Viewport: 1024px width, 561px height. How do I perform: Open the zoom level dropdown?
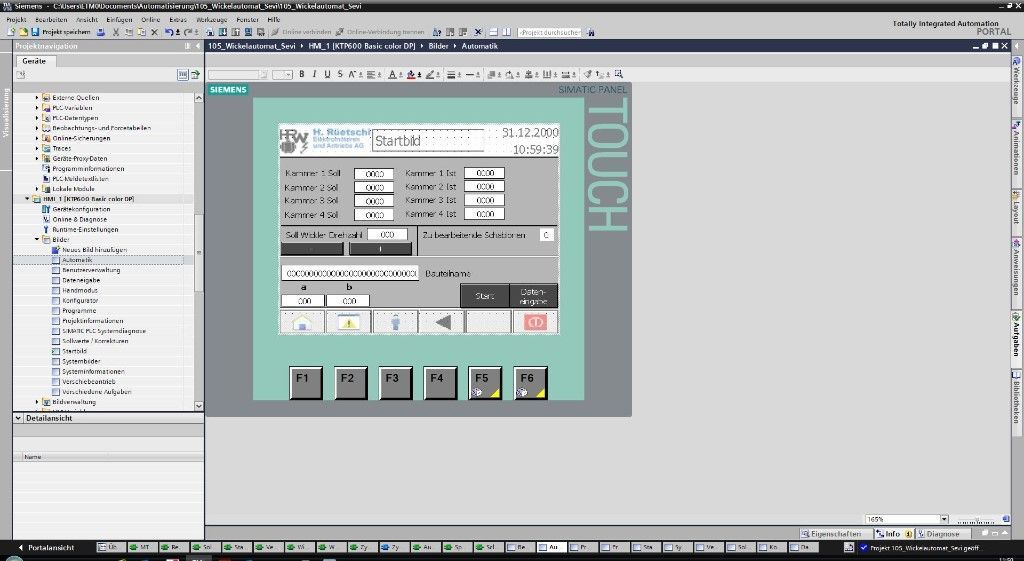tap(944, 519)
